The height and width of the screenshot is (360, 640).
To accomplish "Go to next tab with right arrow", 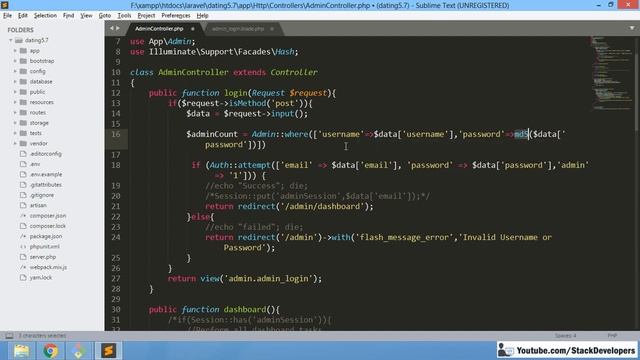I will coord(118,28).
